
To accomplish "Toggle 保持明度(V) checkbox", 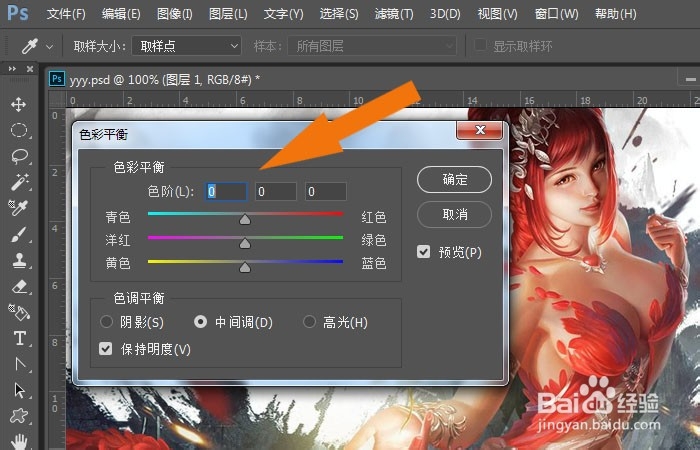I will [105, 348].
